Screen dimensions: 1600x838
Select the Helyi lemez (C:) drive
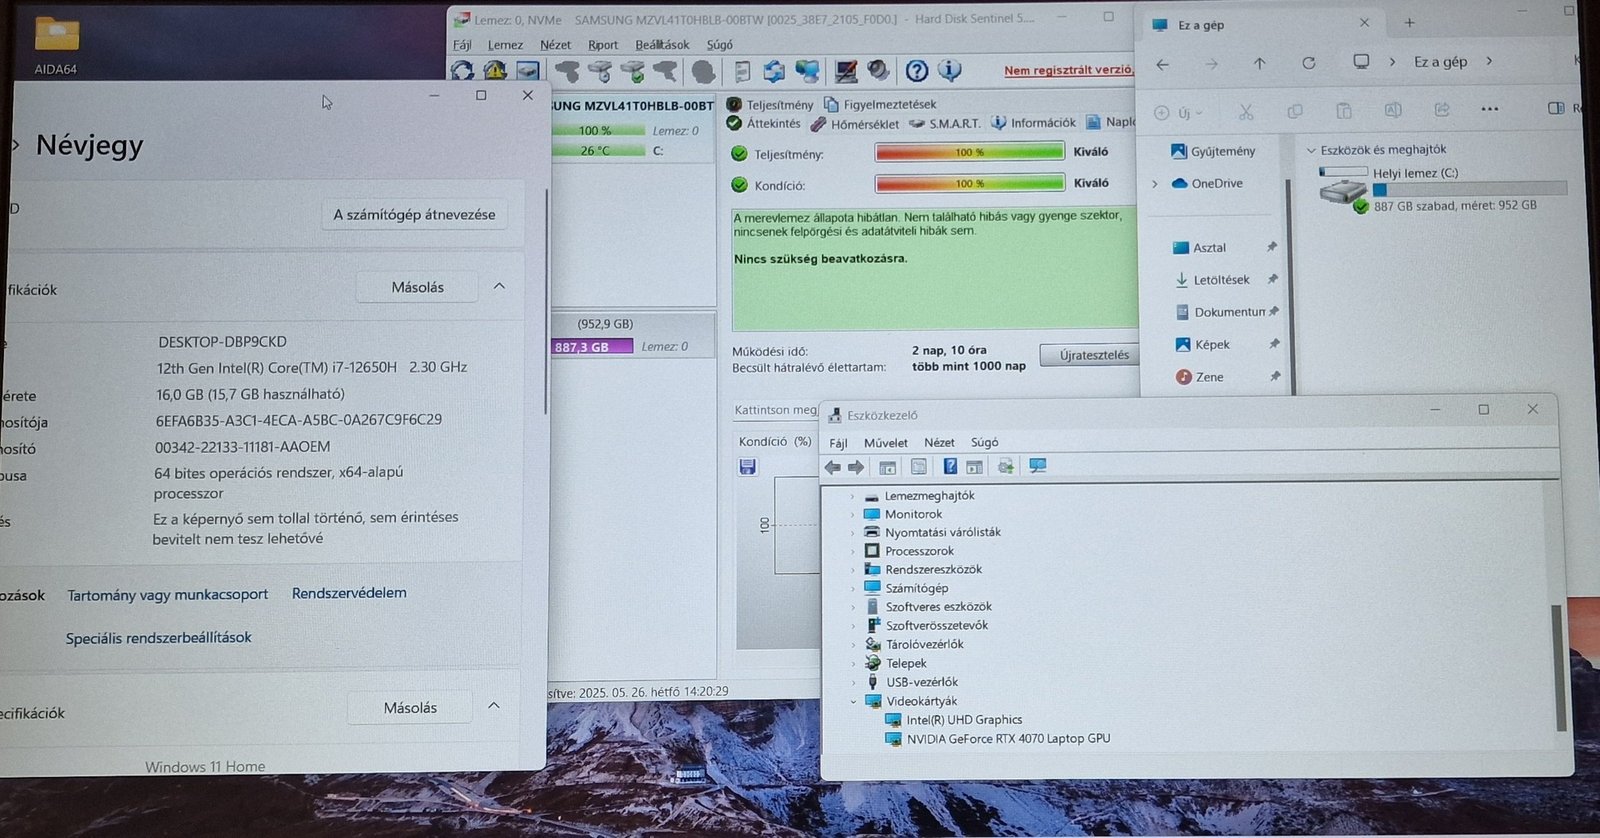pos(1442,188)
